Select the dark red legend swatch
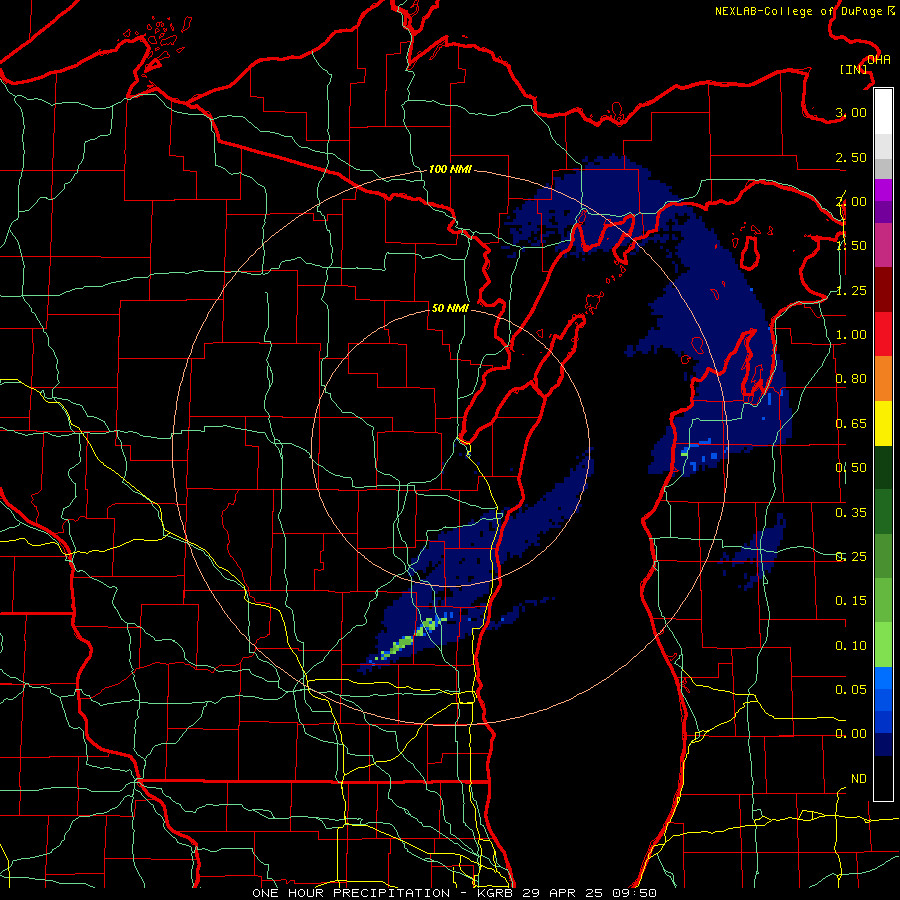Screen dimensions: 900x900 [x=883, y=290]
